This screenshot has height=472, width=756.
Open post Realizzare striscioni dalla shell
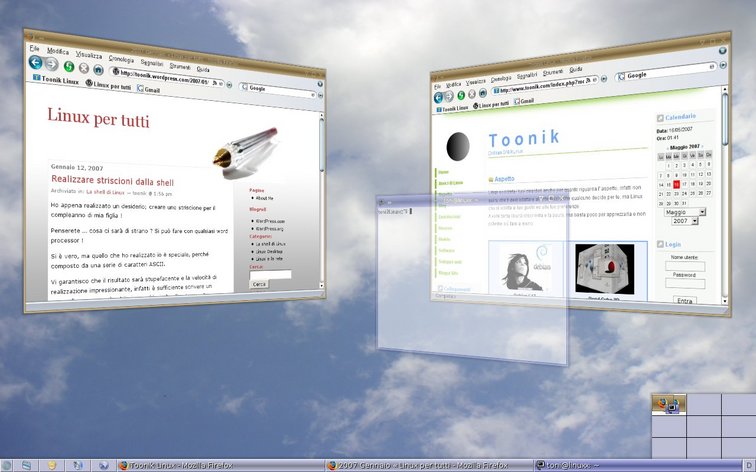coord(112,180)
